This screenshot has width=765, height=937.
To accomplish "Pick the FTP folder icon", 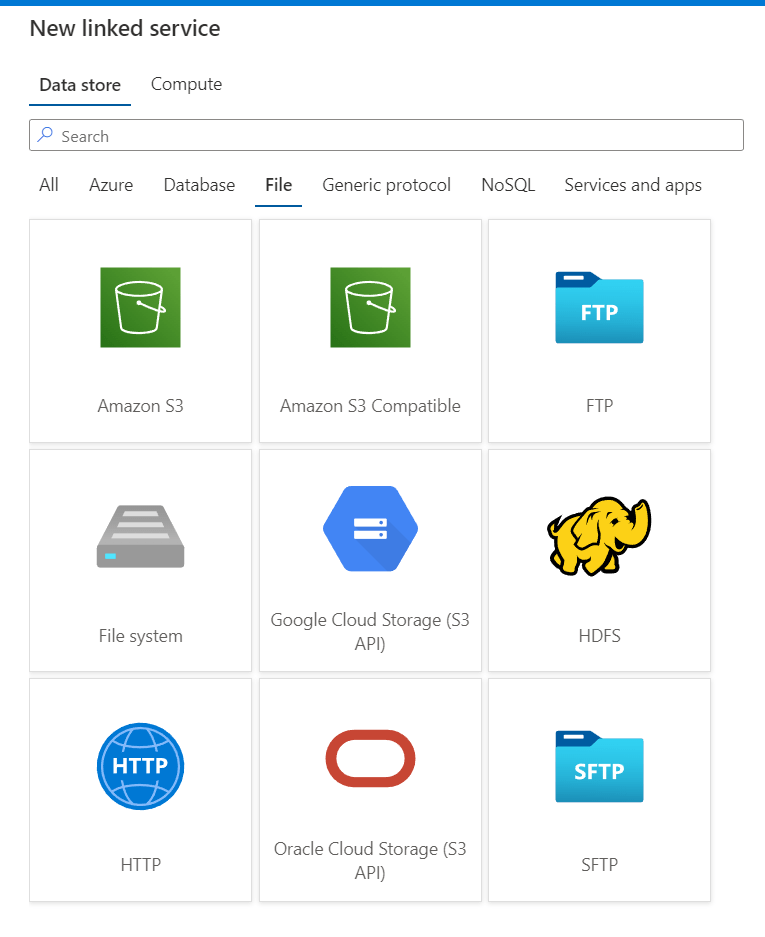I will (599, 308).
